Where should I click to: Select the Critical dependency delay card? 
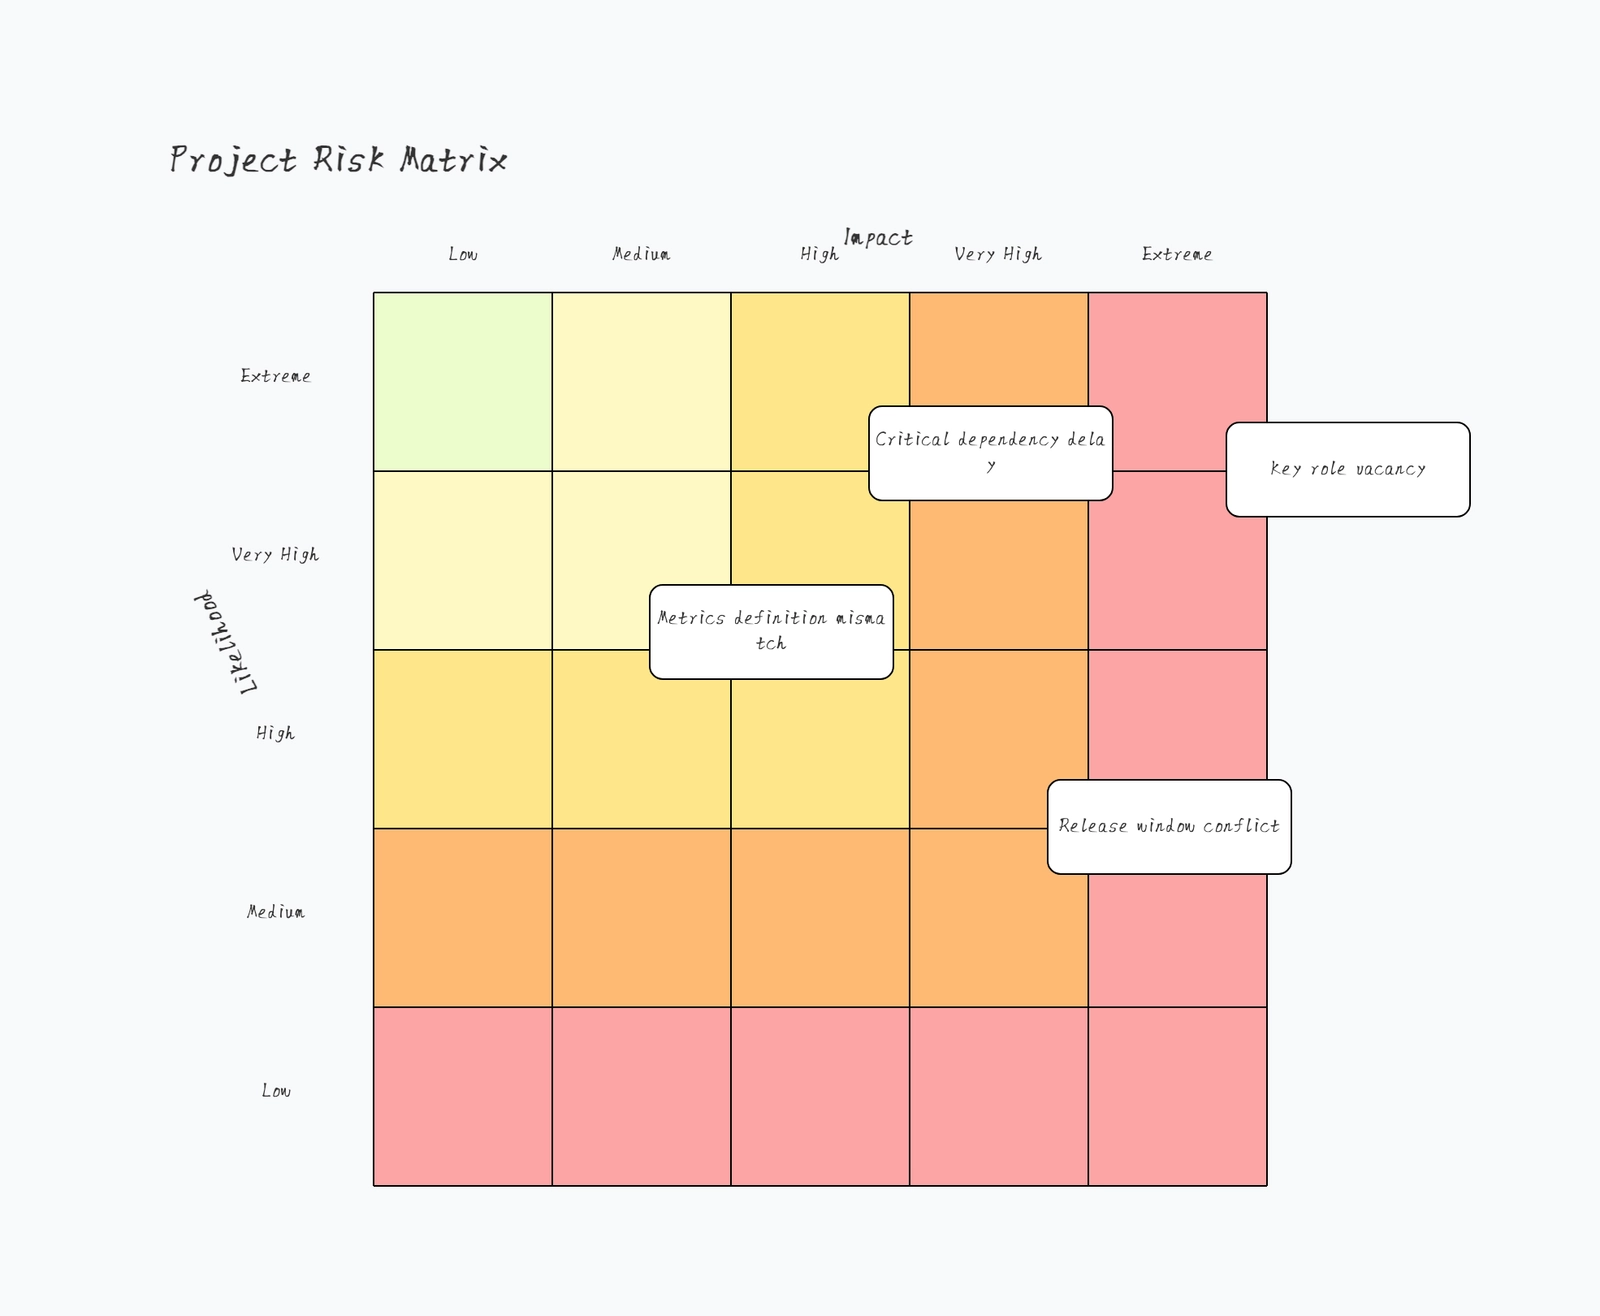click(x=990, y=453)
